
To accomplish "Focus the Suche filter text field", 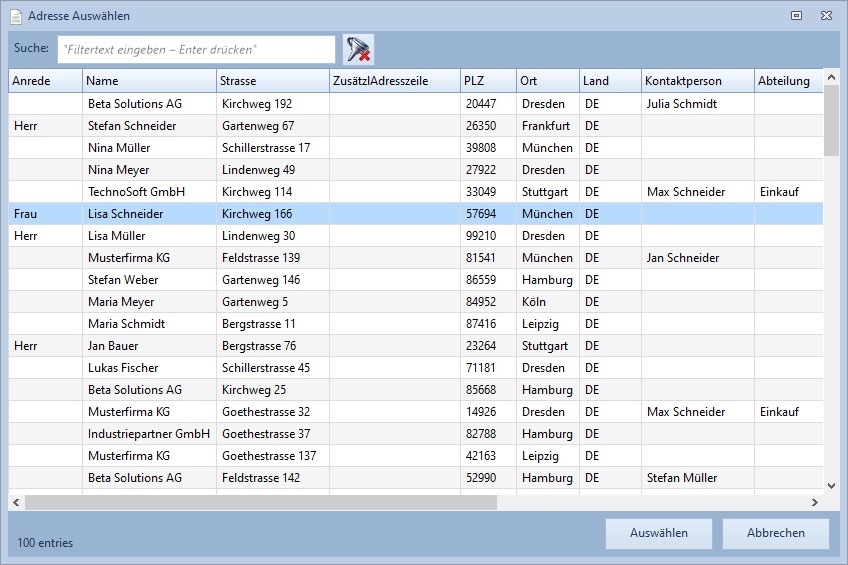I will 196,49.
